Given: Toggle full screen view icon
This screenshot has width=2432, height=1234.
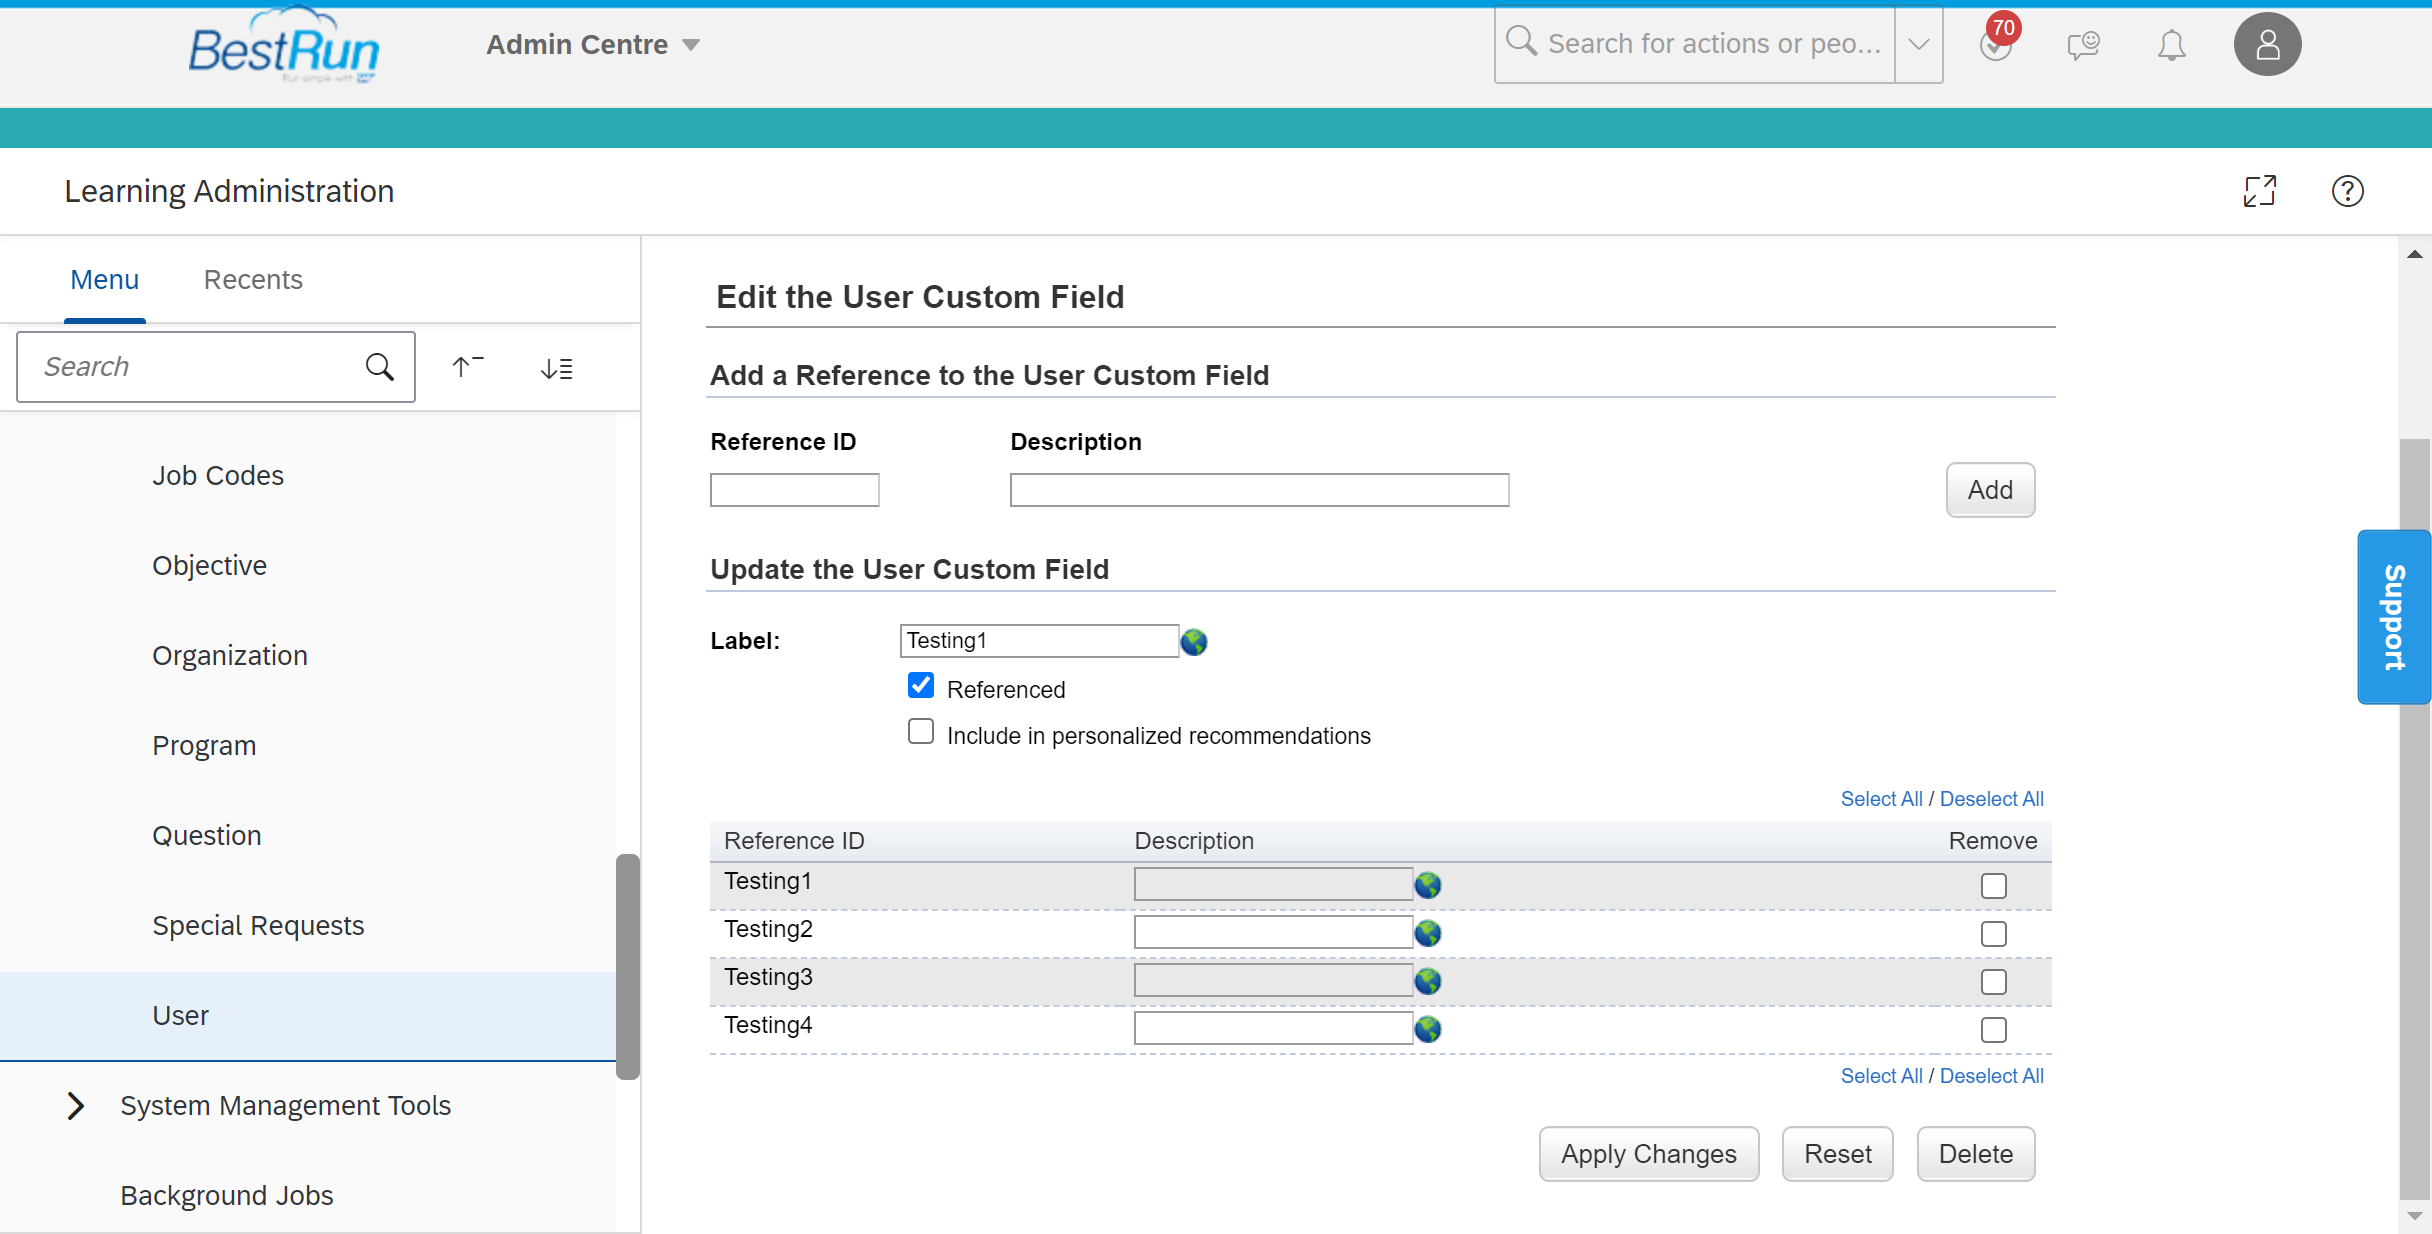Looking at the screenshot, I should [2260, 190].
